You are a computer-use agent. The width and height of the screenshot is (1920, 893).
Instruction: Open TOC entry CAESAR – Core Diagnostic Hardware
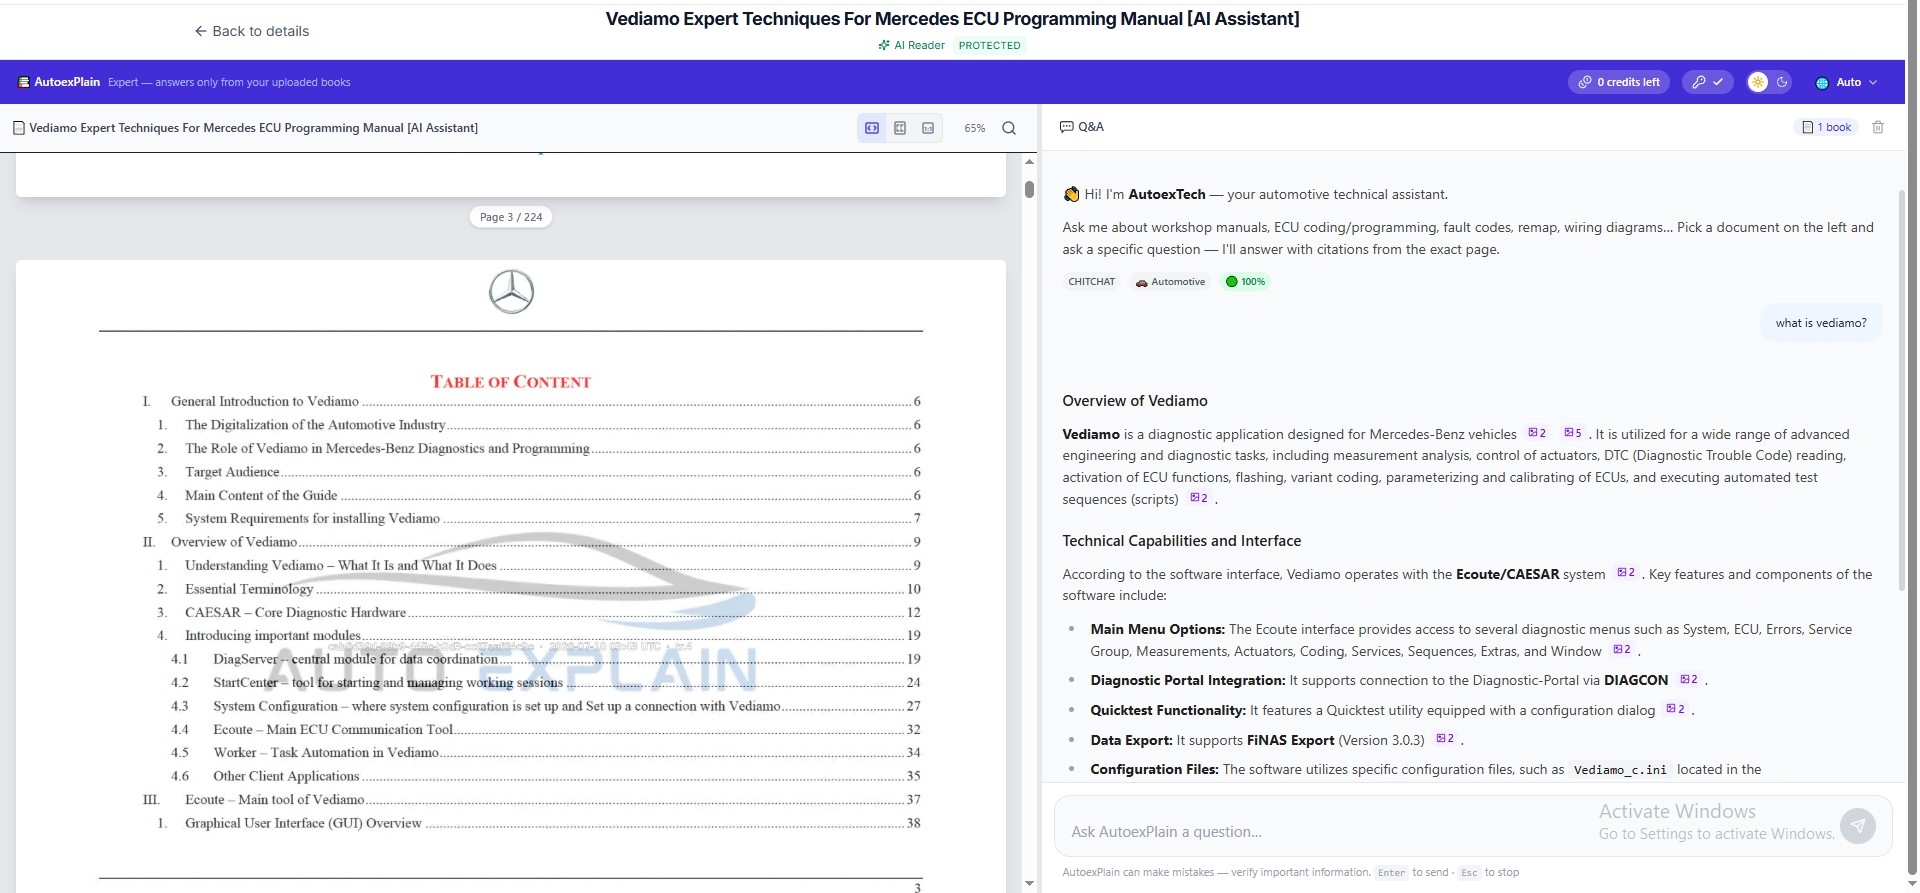[538, 612]
